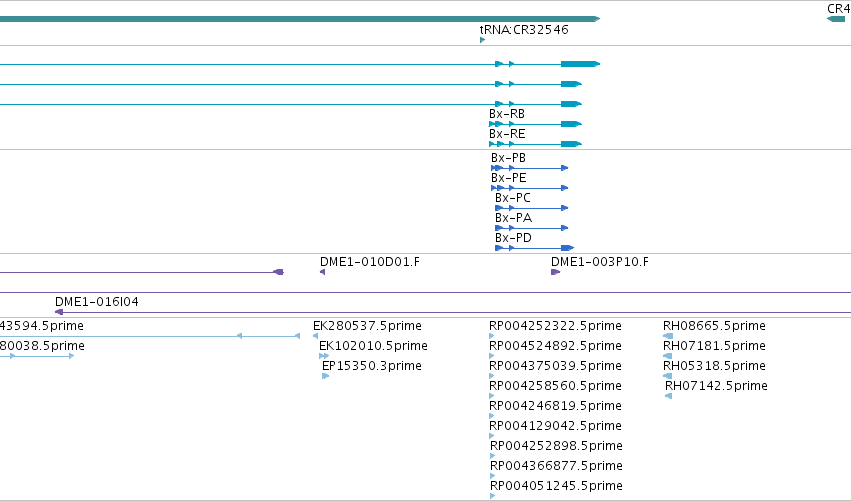Click the RP004051245.5prime arrow glyph
Image resolution: width=851 pixels, height=501 pixels.
coord(493,496)
